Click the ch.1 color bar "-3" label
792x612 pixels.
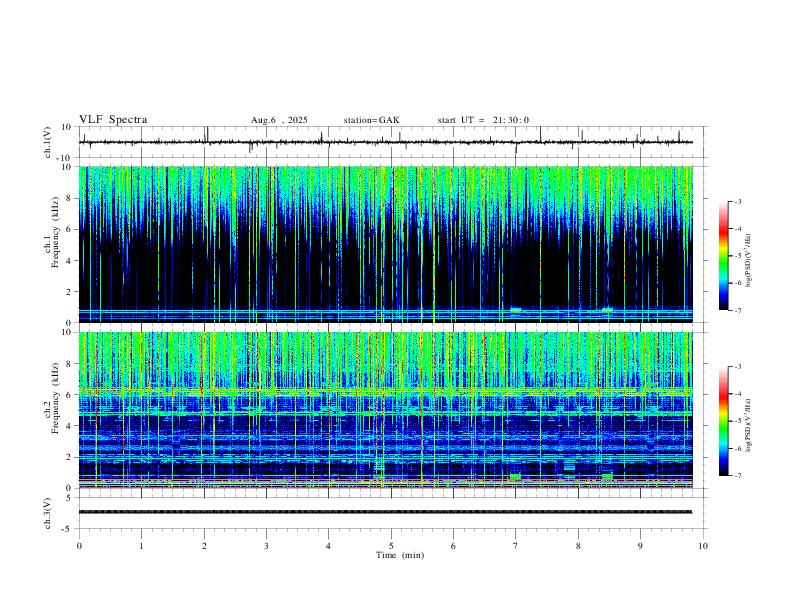(737, 201)
